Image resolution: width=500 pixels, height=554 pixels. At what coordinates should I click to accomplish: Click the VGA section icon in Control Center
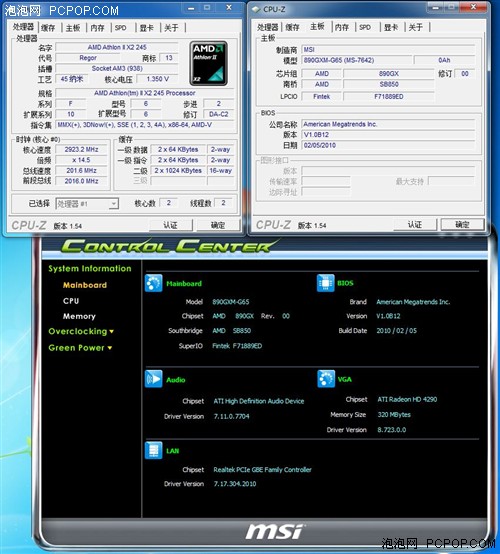click(x=326, y=379)
